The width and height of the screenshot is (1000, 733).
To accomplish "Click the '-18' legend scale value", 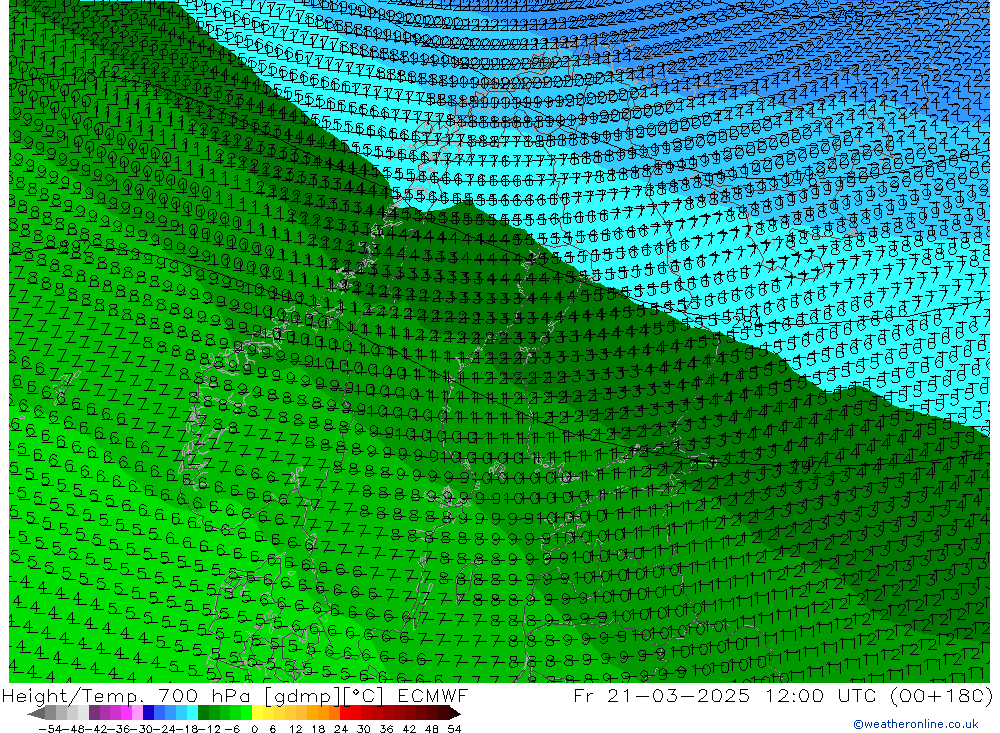I will pyautogui.click(x=187, y=729).
